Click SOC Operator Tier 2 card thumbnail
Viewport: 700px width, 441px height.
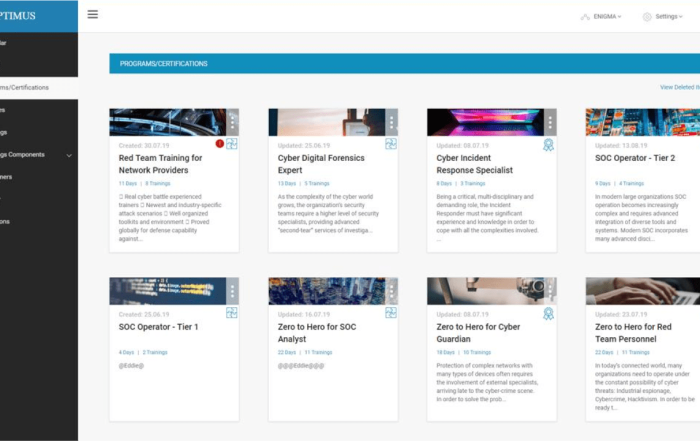coord(643,122)
